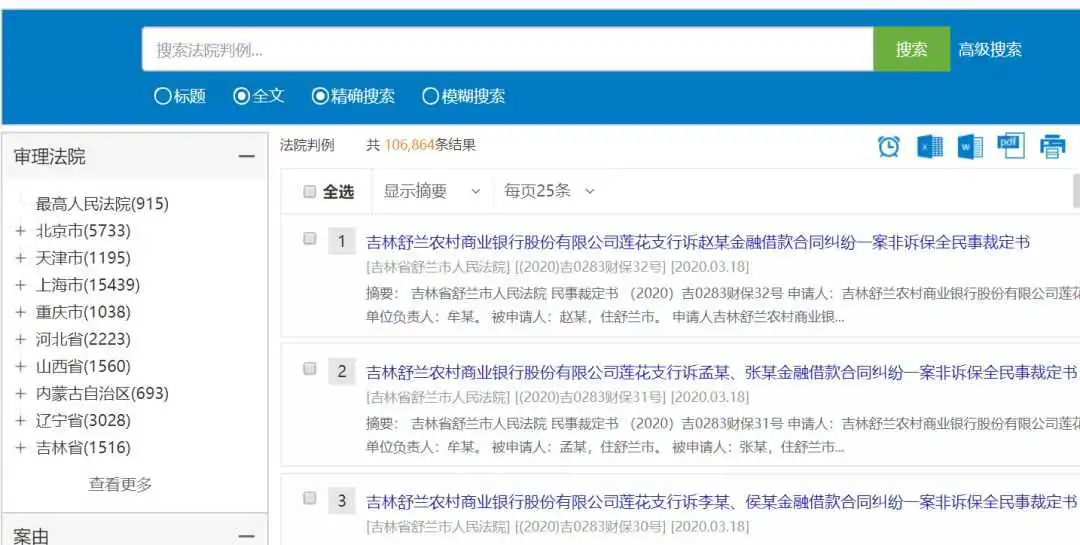The width and height of the screenshot is (1080, 545).
Task: Click case number (2020)吉0283财保32号
Action: coord(590,267)
